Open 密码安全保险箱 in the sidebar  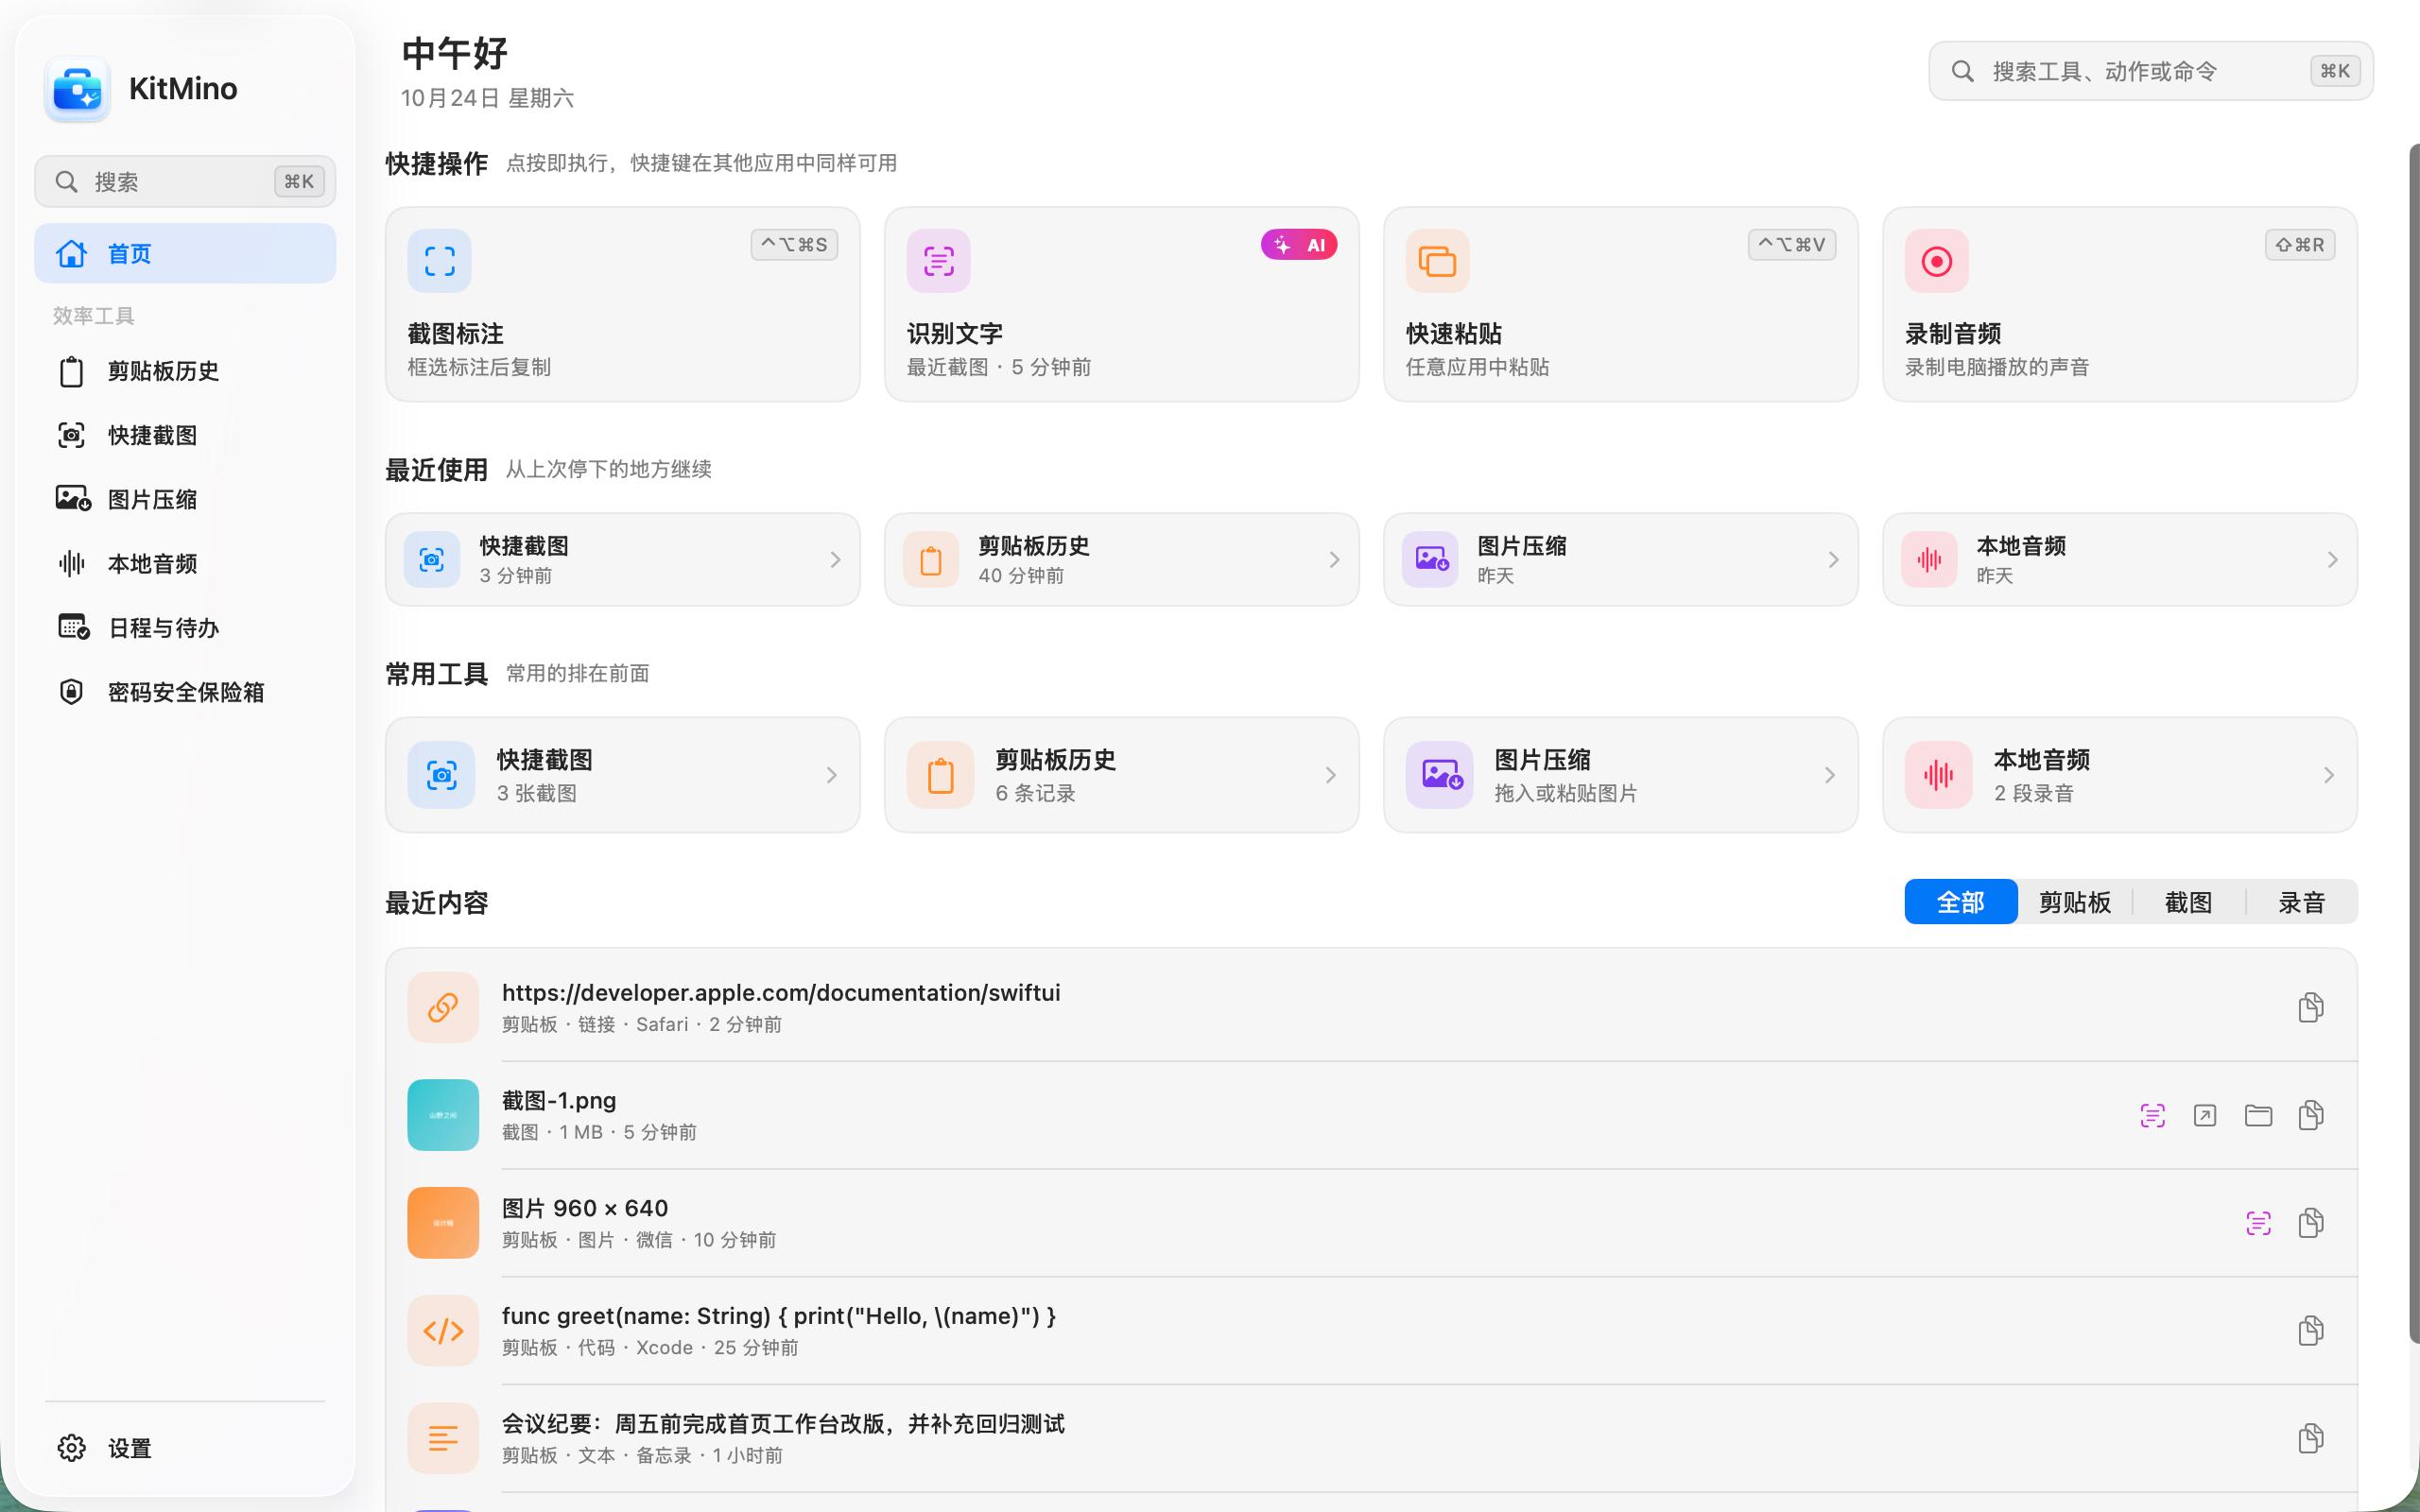185,692
